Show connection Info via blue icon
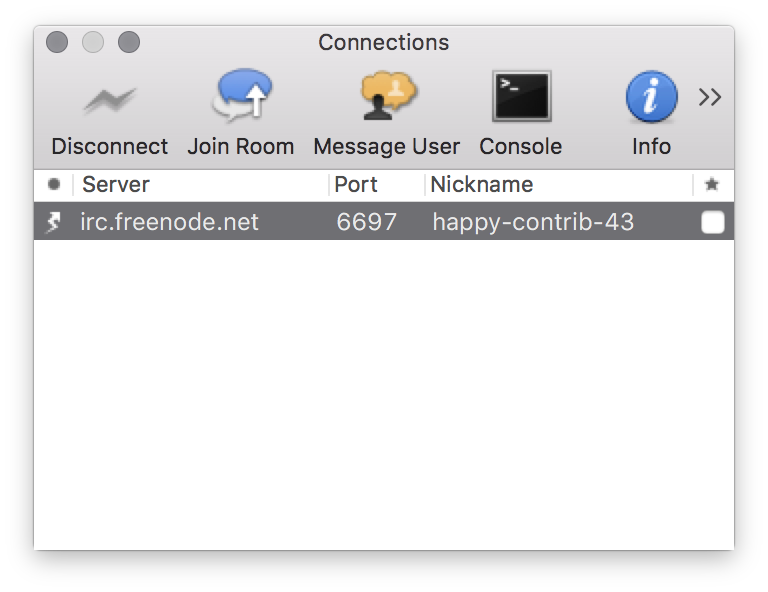768x592 pixels. pos(651,98)
